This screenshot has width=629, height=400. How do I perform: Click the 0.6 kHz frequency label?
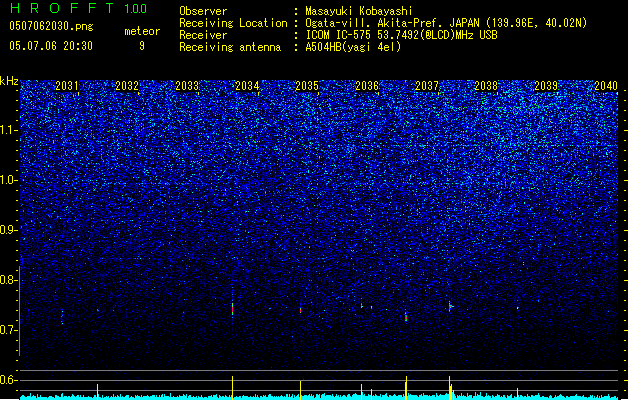[8, 380]
